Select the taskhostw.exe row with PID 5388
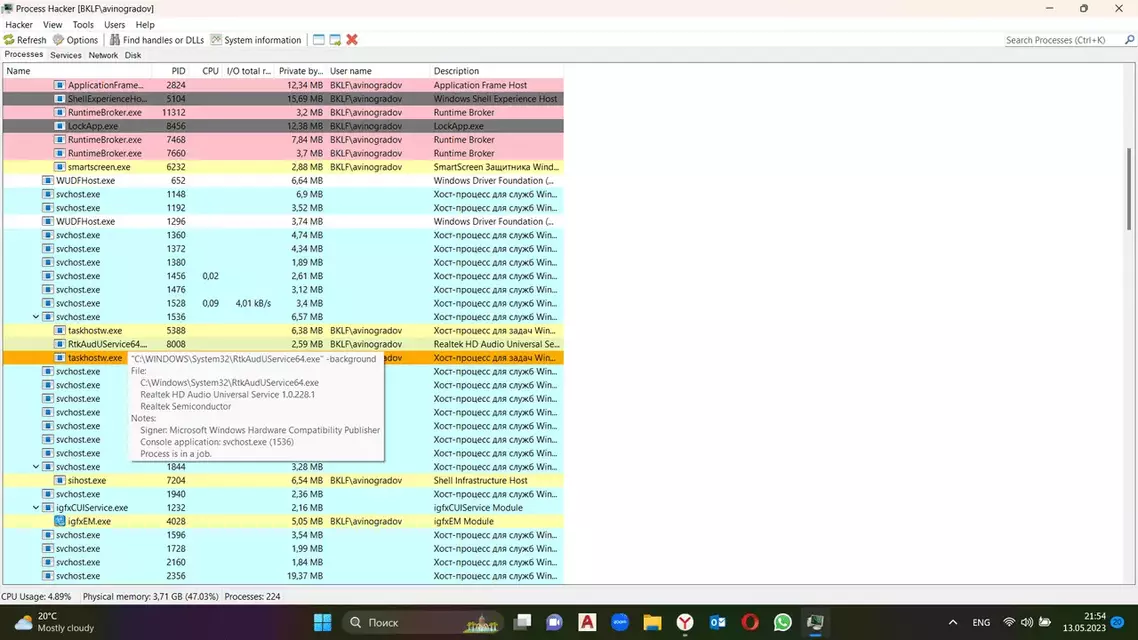 point(283,330)
